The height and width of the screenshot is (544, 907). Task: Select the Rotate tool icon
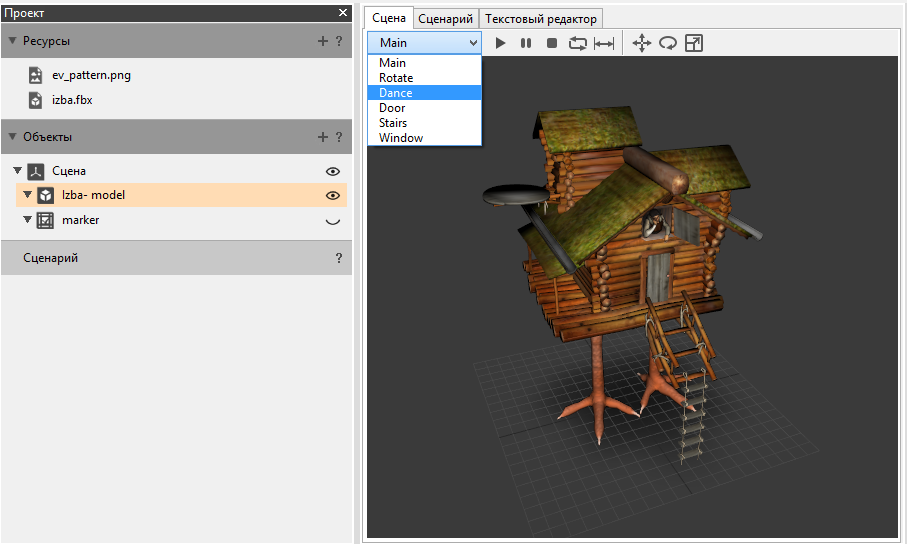tap(667, 43)
